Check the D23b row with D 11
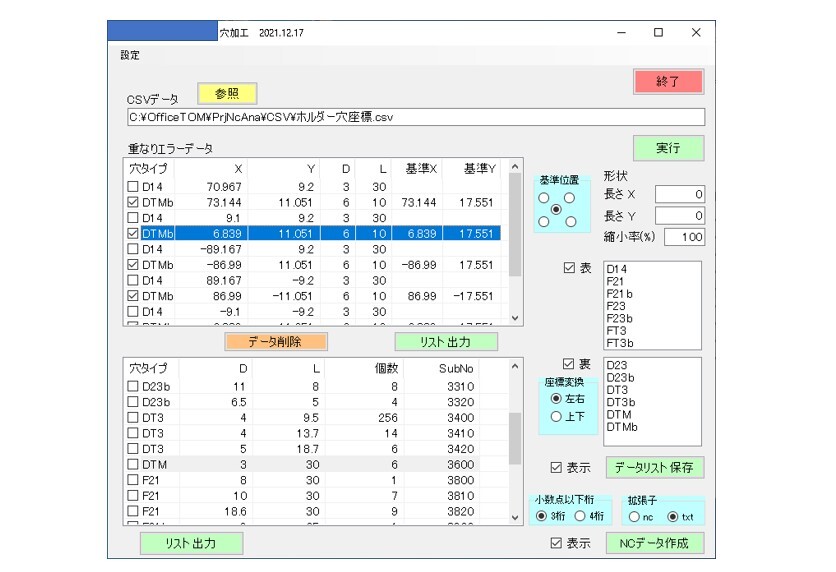This screenshot has height=572, width=836. pos(133,386)
